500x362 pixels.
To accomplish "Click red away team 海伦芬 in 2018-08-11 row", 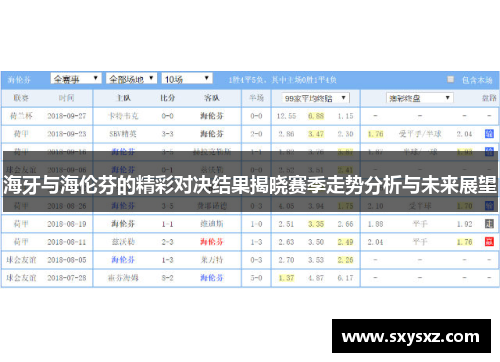I will (x=212, y=242).
